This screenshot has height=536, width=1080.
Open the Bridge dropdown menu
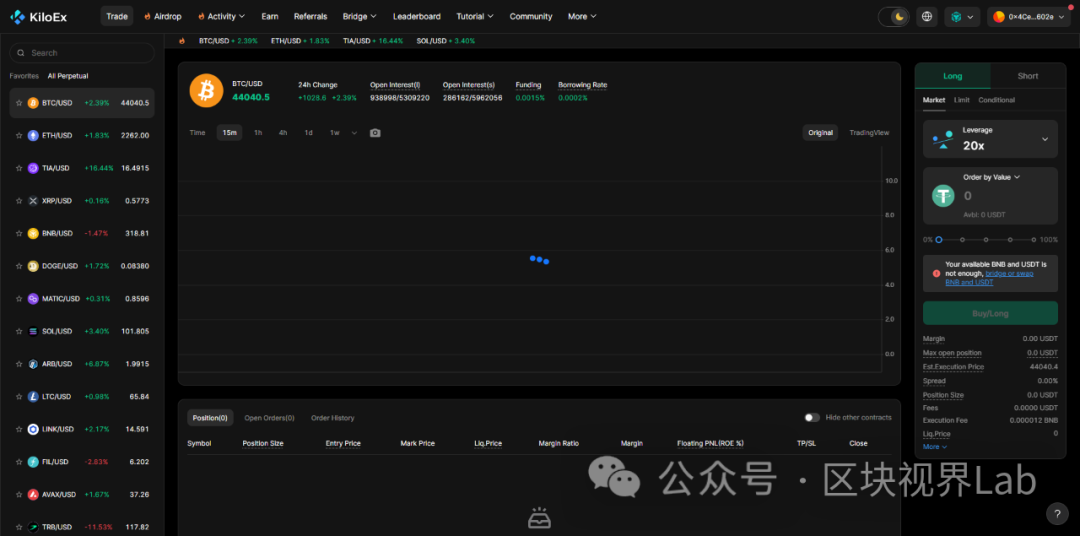tap(360, 17)
